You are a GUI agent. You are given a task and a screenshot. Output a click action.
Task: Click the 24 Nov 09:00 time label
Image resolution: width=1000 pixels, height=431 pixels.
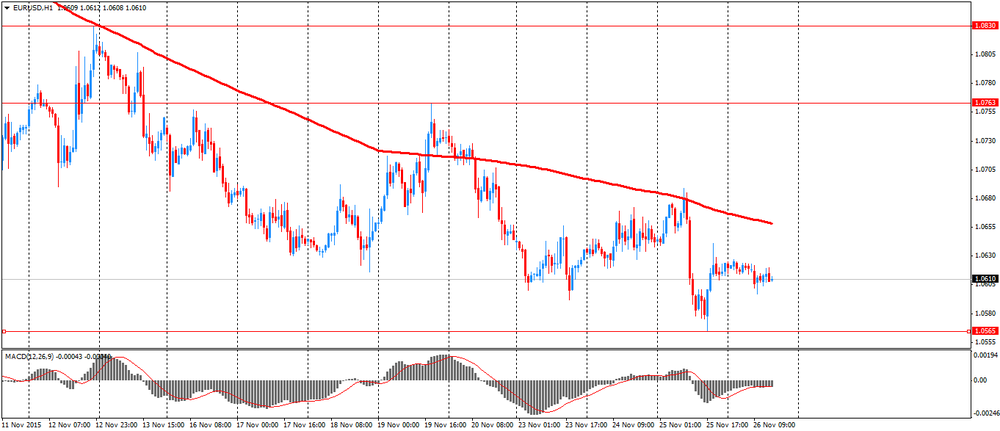pyautogui.click(x=634, y=423)
